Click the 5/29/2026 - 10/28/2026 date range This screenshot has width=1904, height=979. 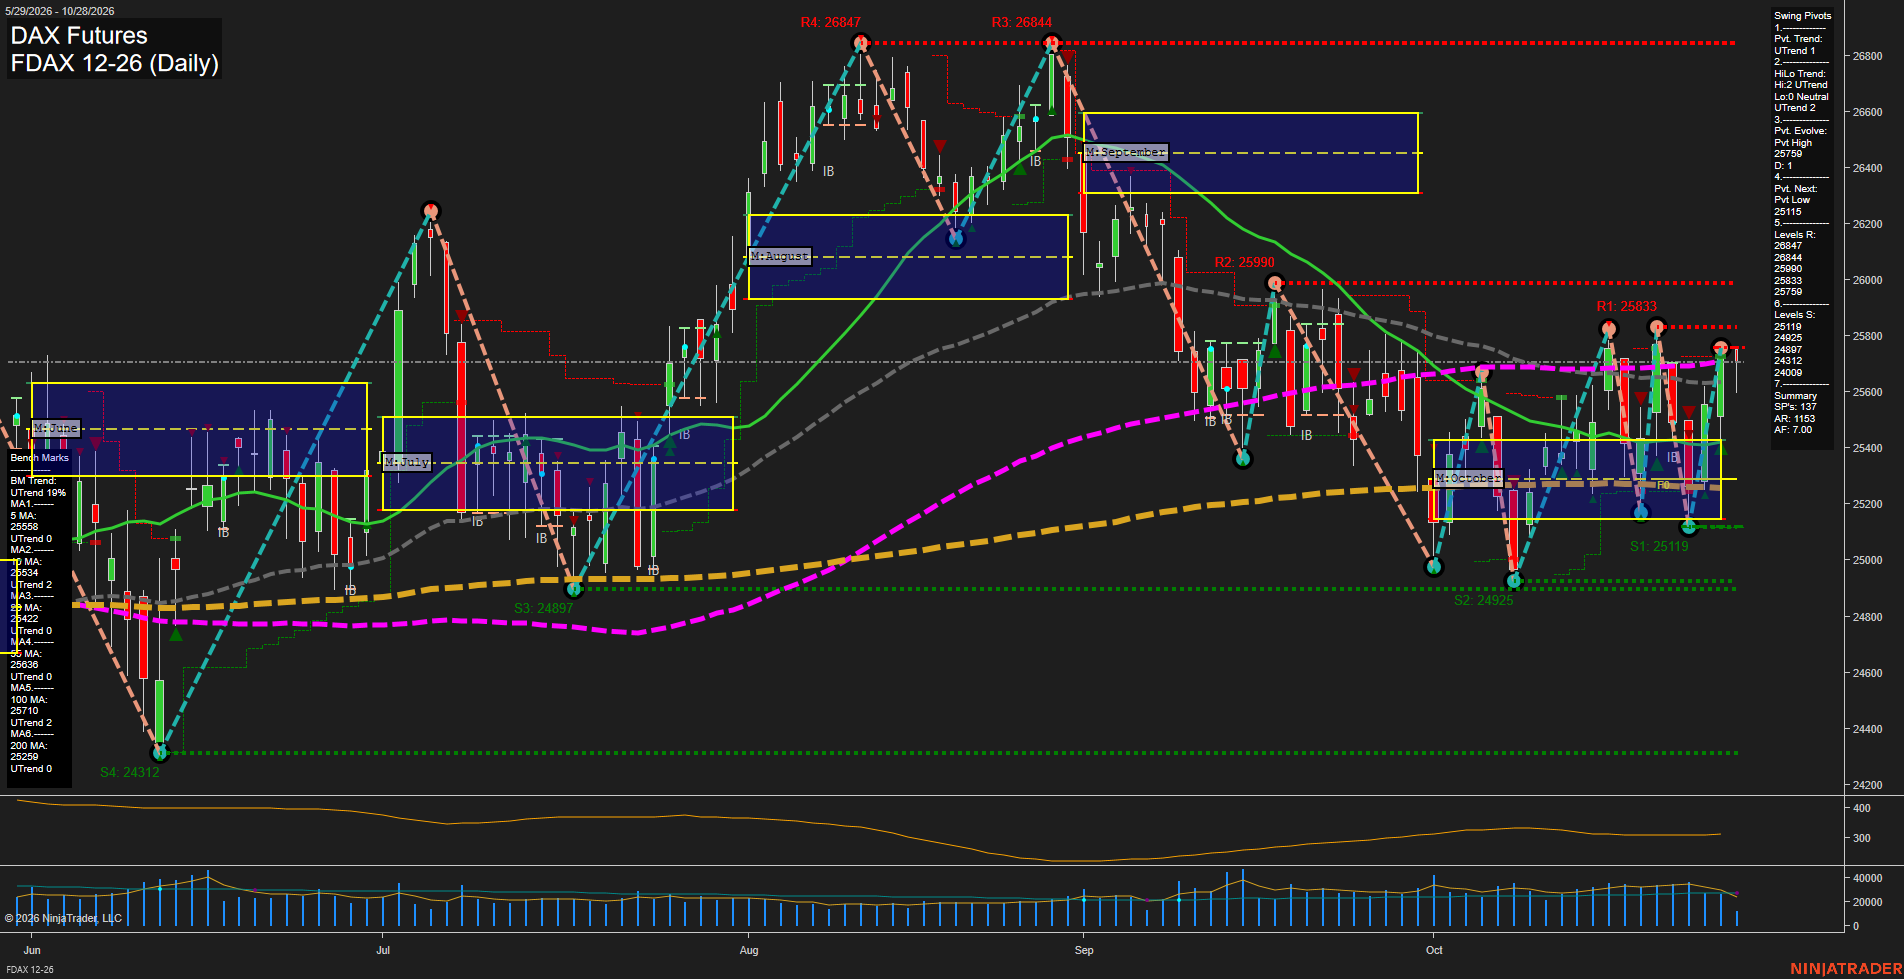pos(59,11)
